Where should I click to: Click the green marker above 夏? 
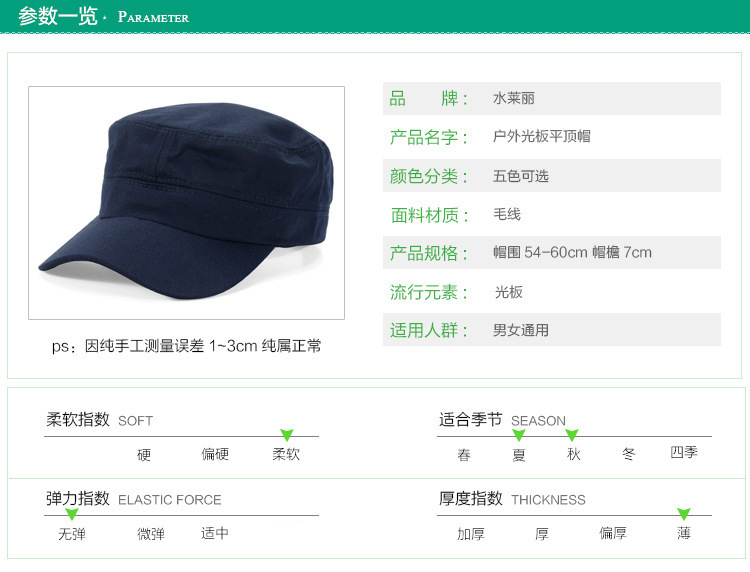pos(518,435)
